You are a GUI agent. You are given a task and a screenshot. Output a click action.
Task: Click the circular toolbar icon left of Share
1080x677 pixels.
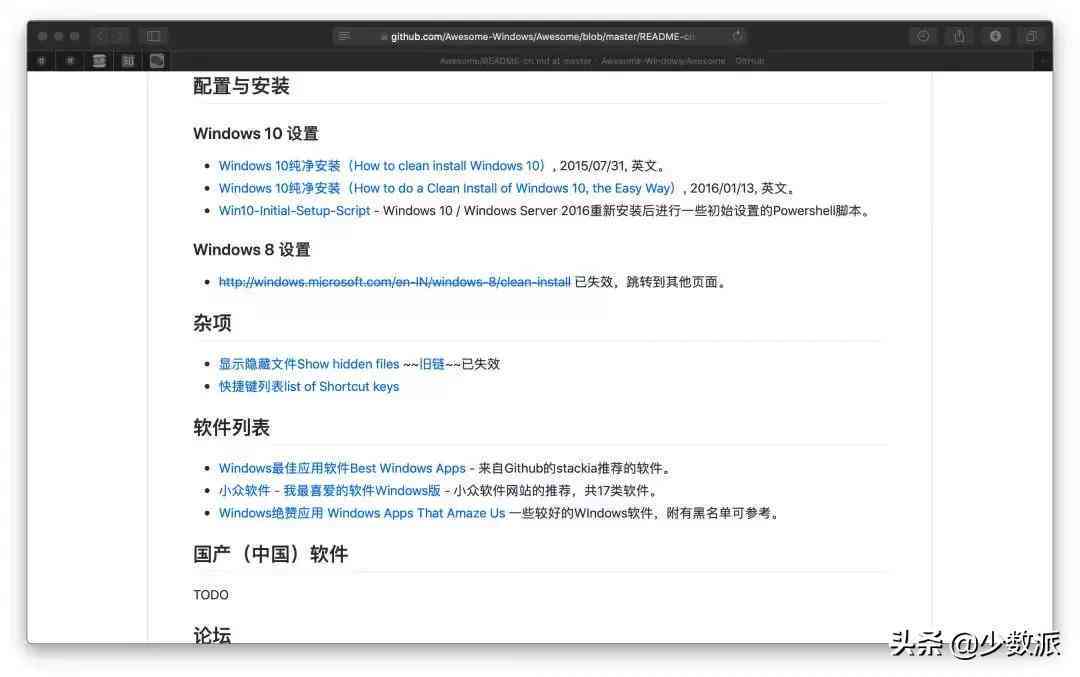[923, 36]
